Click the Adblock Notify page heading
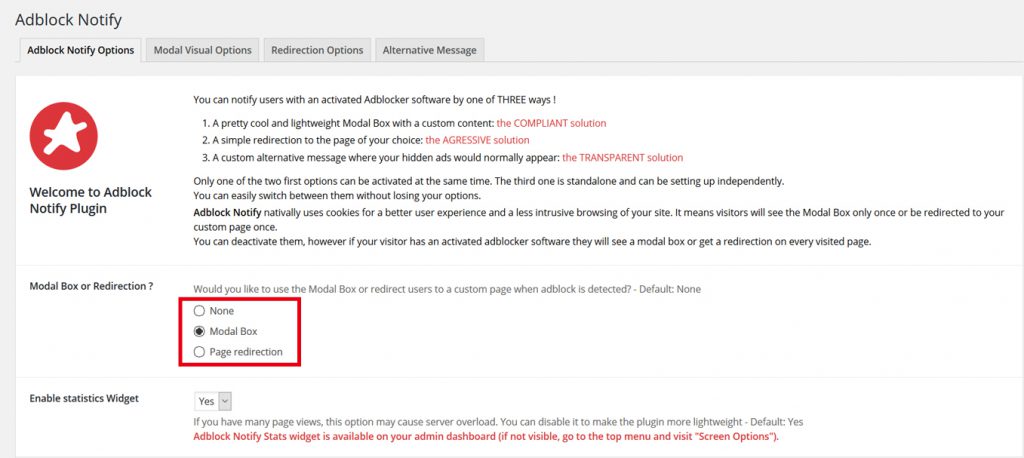Image resolution: width=1024 pixels, height=458 pixels. 69,20
